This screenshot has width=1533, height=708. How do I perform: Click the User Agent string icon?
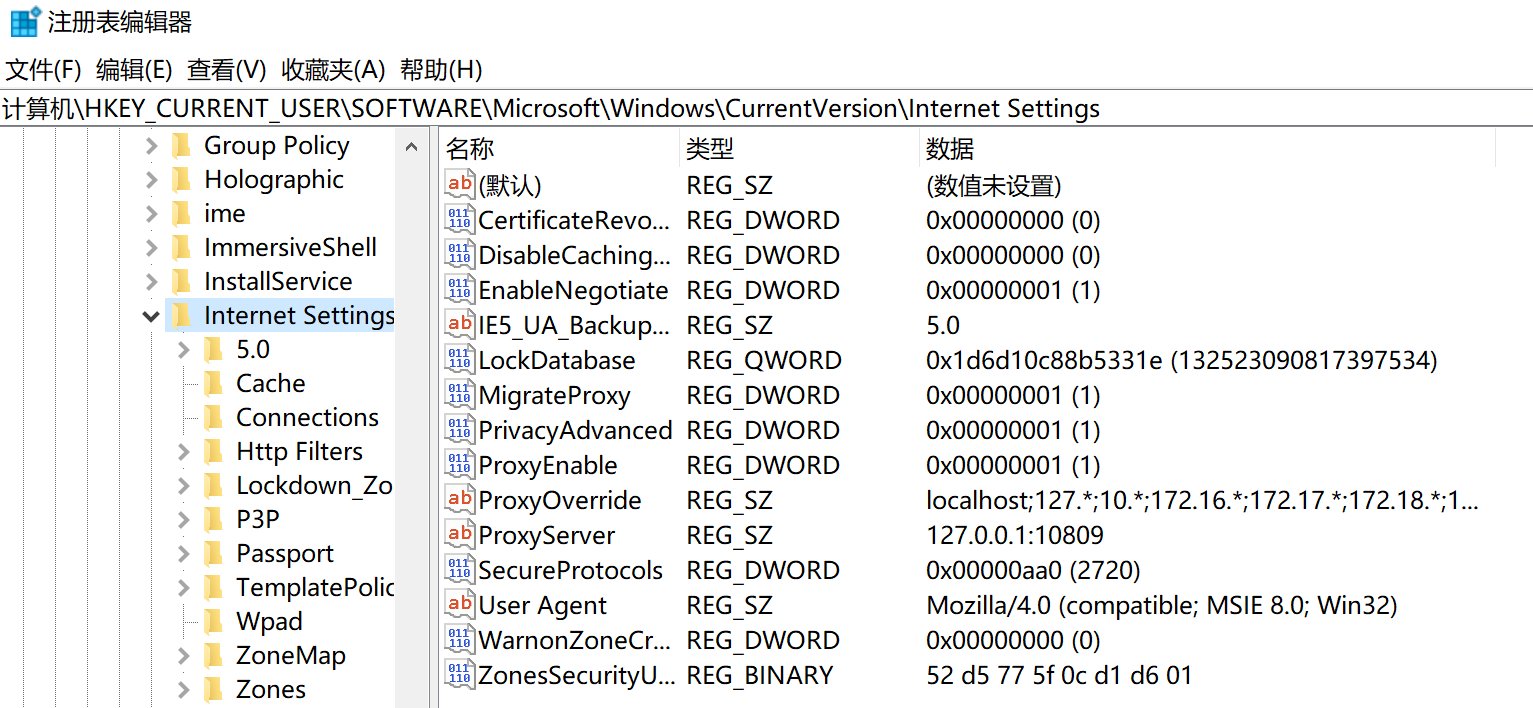click(x=459, y=605)
